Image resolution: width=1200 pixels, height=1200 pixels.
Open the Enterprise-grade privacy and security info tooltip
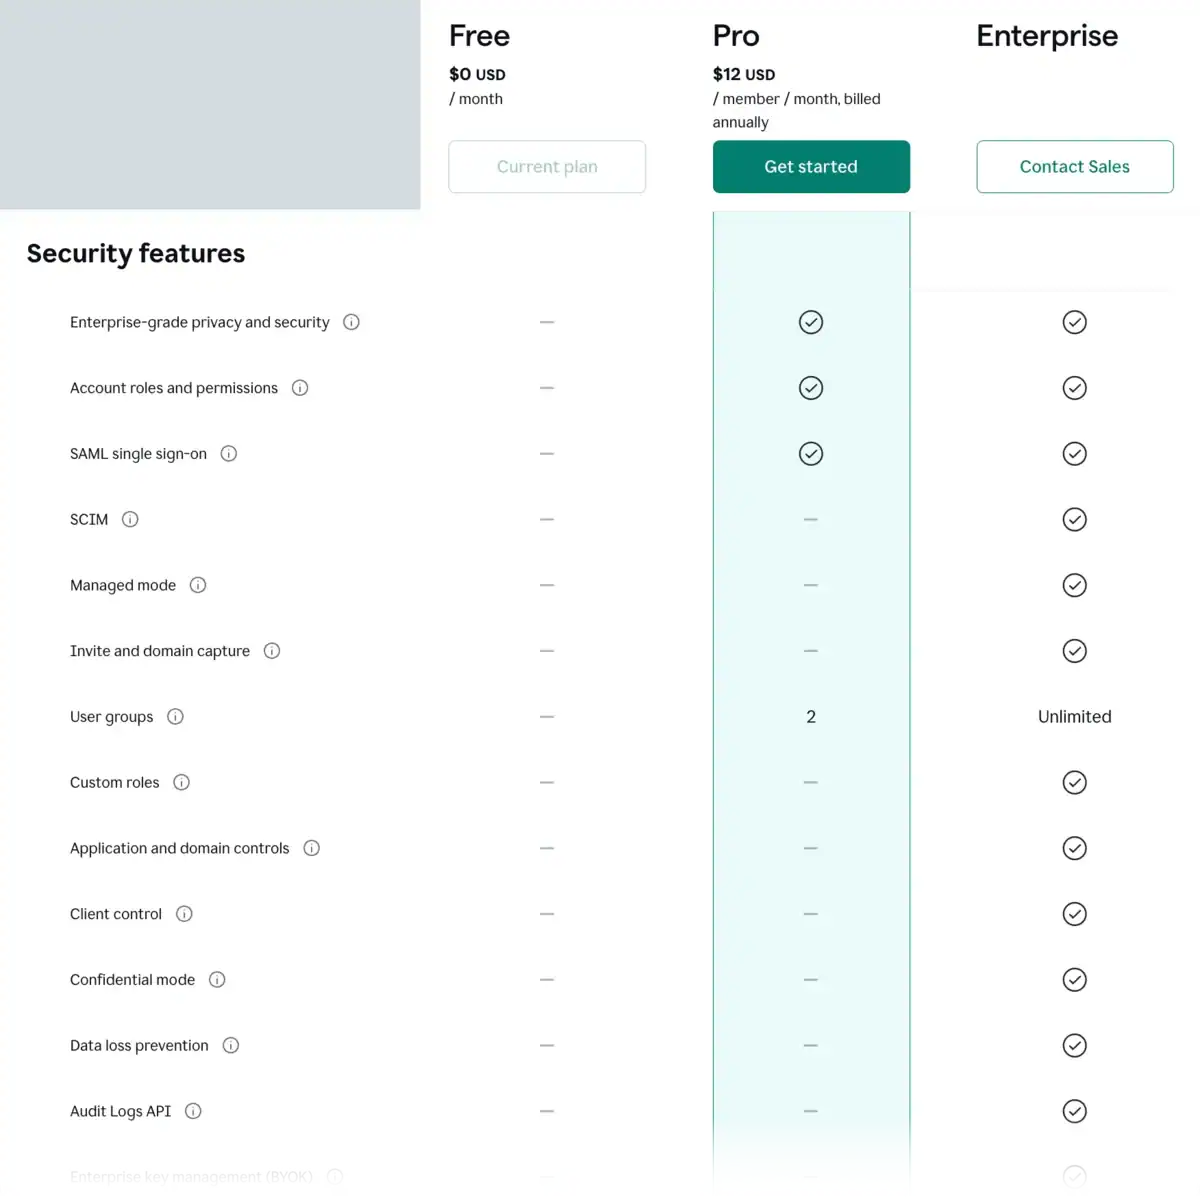(351, 322)
